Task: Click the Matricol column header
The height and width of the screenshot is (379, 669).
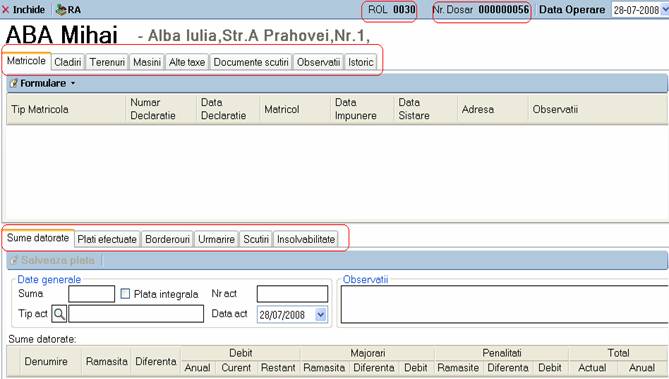Action: (x=295, y=109)
